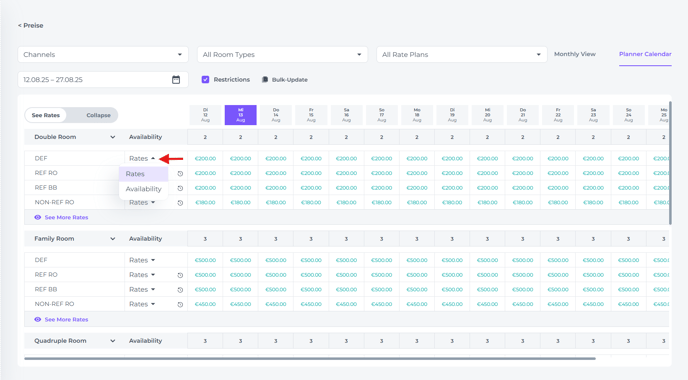This screenshot has height=380, width=688.
Task: Collapse the Double Room section chevron
Action: pos(113,137)
